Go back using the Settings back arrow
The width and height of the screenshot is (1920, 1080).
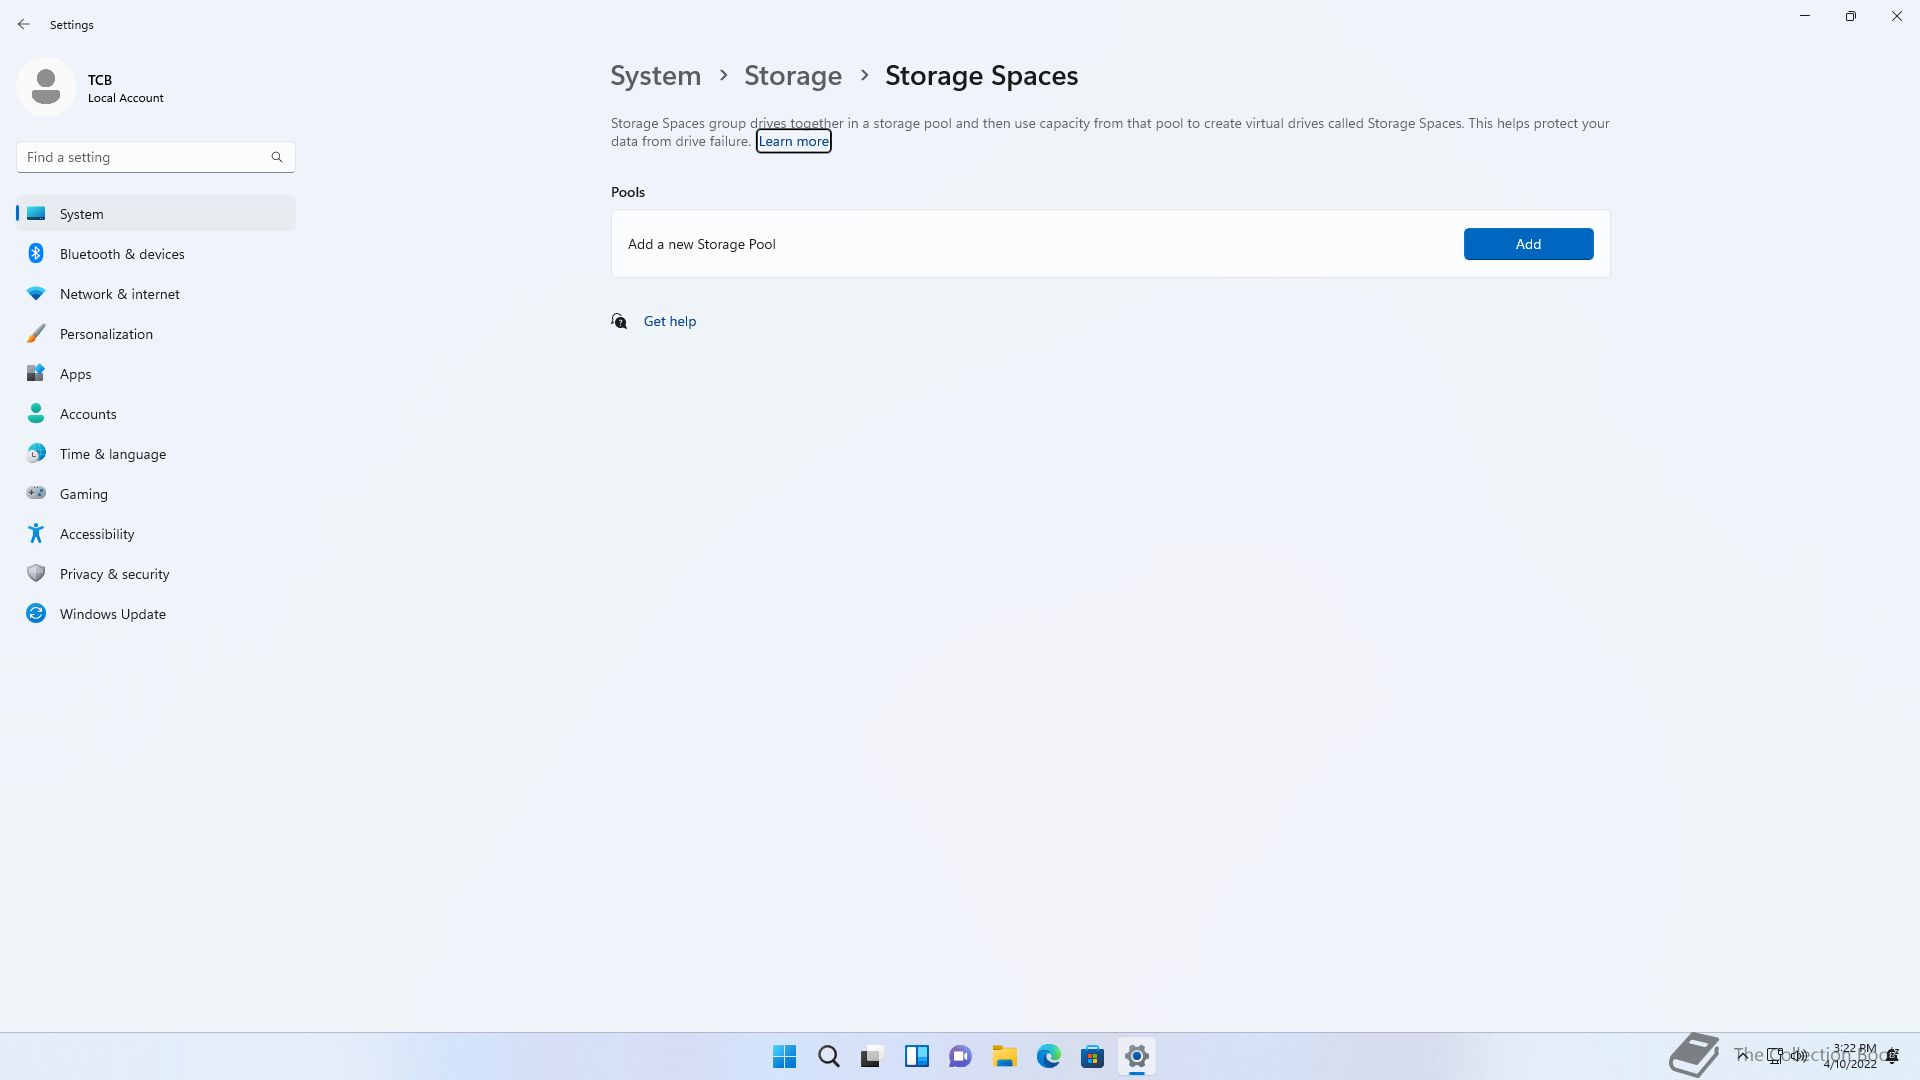pos(24,24)
